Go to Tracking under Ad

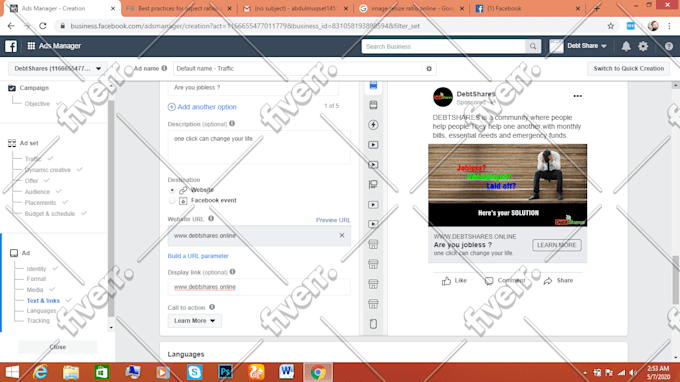pyautogui.click(x=38, y=320)
